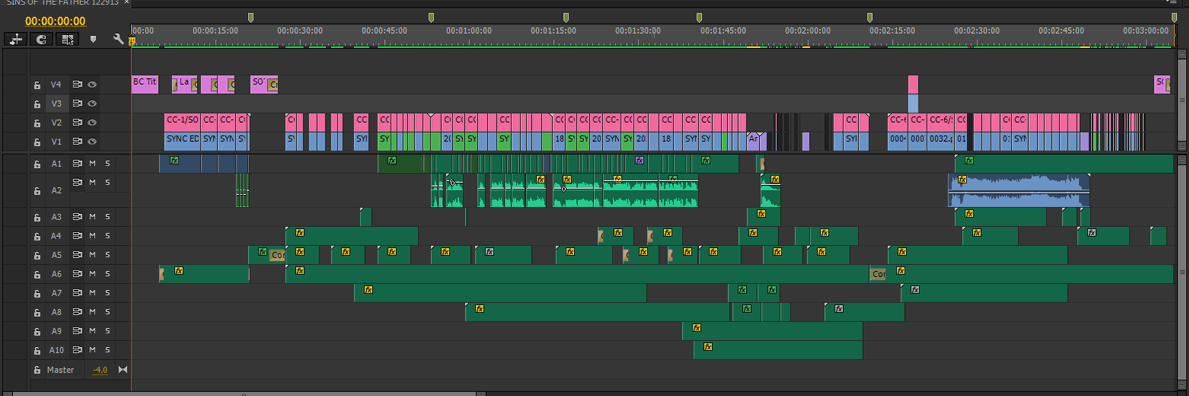The width and height of the screenshot is (1189, 396).
Task: Toggle lock on track V4
Action: [36, 84]
